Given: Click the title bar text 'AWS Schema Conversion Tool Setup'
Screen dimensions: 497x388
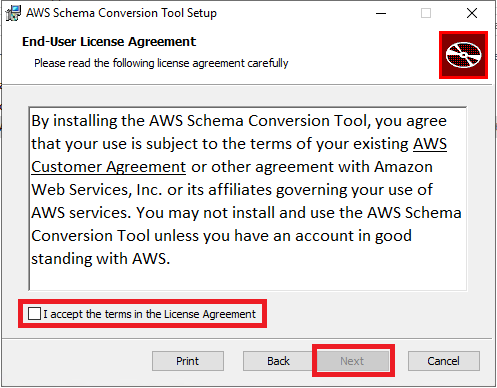Looking at the screenshot, I should click(121, 13).
